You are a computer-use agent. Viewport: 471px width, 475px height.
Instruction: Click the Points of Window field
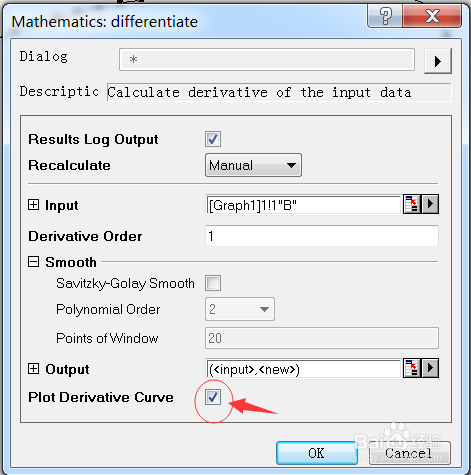(322, 338)
